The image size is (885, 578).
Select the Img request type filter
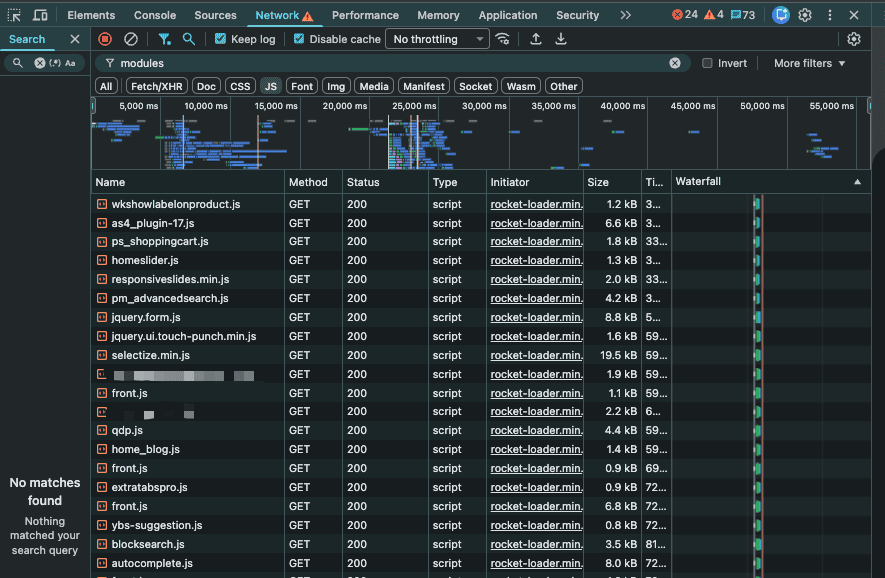(336, 86)
